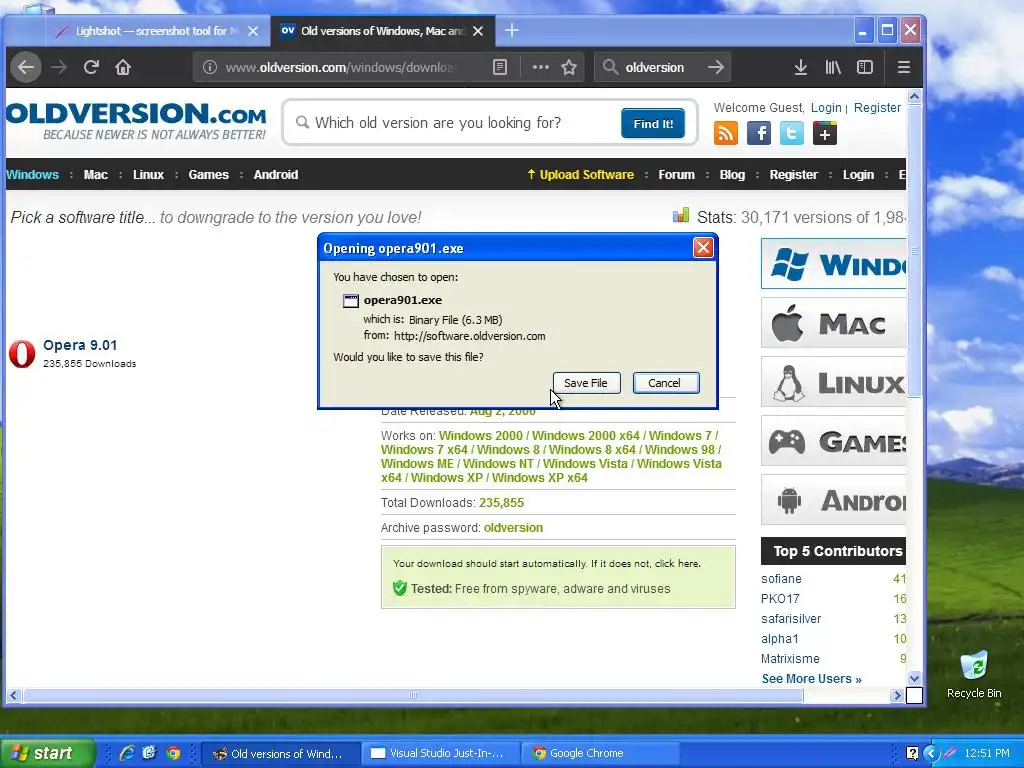The width and height of the screenshot is (1024, 768).
Task: Open the Facebook icon on Oldversion
Action: coord(759,133)
